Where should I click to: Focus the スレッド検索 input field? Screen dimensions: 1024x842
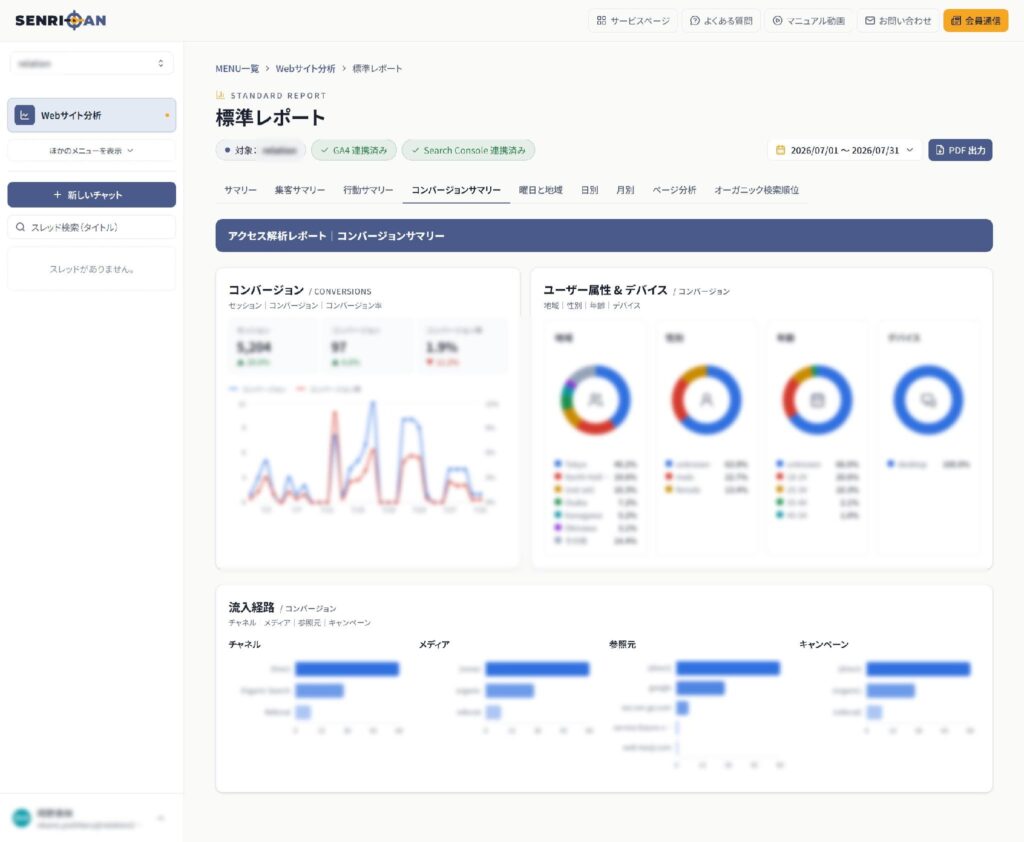91,227
